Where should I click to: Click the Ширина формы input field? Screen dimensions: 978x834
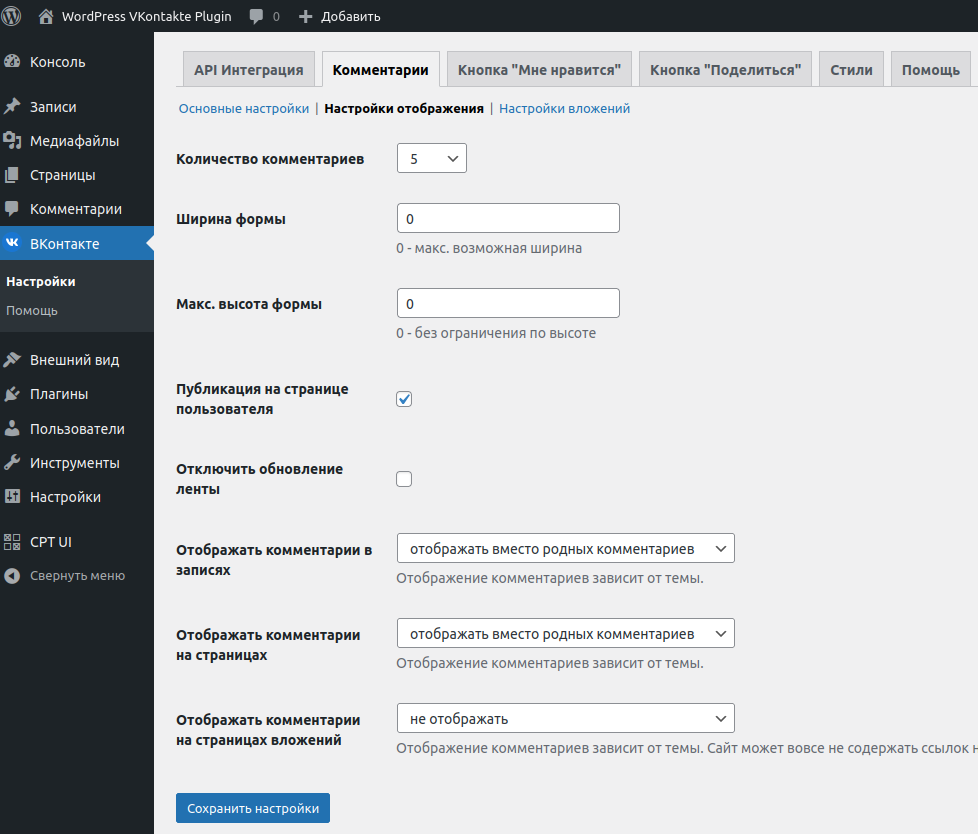point(508,218)
